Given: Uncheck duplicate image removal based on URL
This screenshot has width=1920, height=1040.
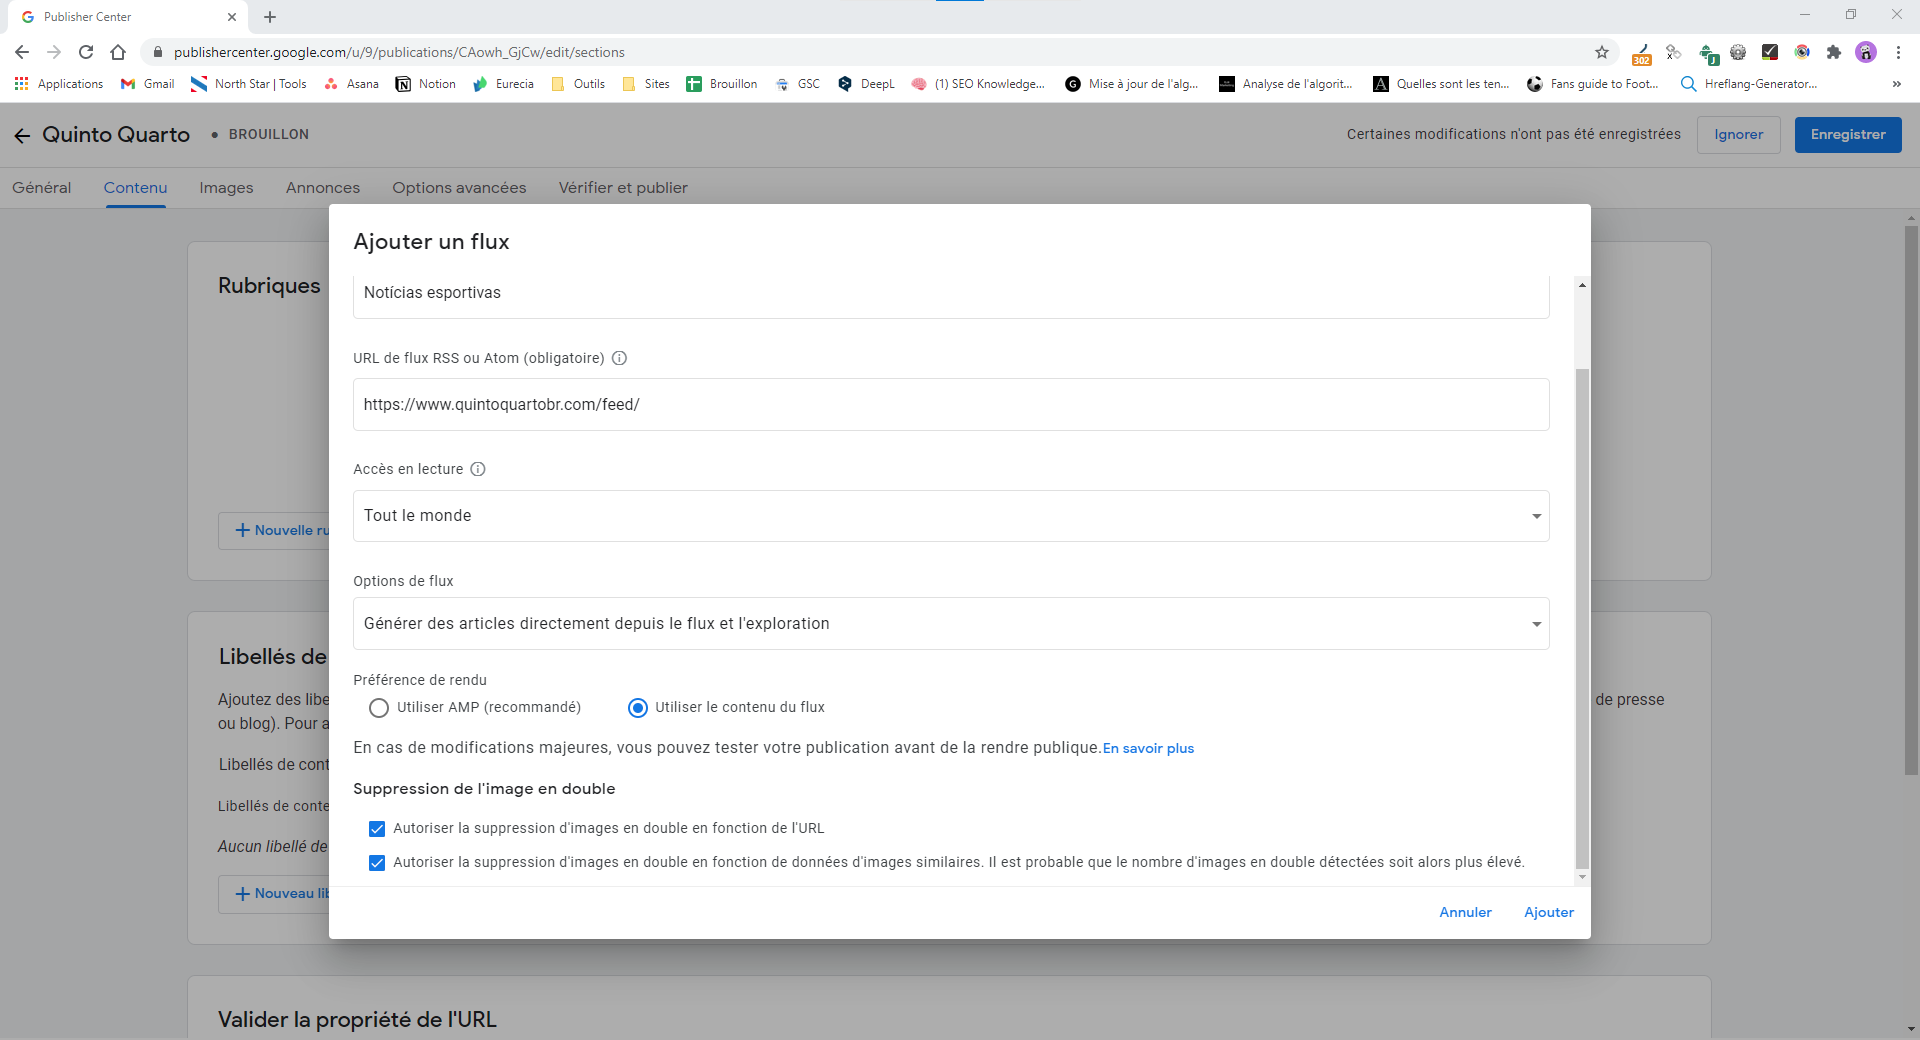Looking at the screenshot, I should click(x=377, y=829).
